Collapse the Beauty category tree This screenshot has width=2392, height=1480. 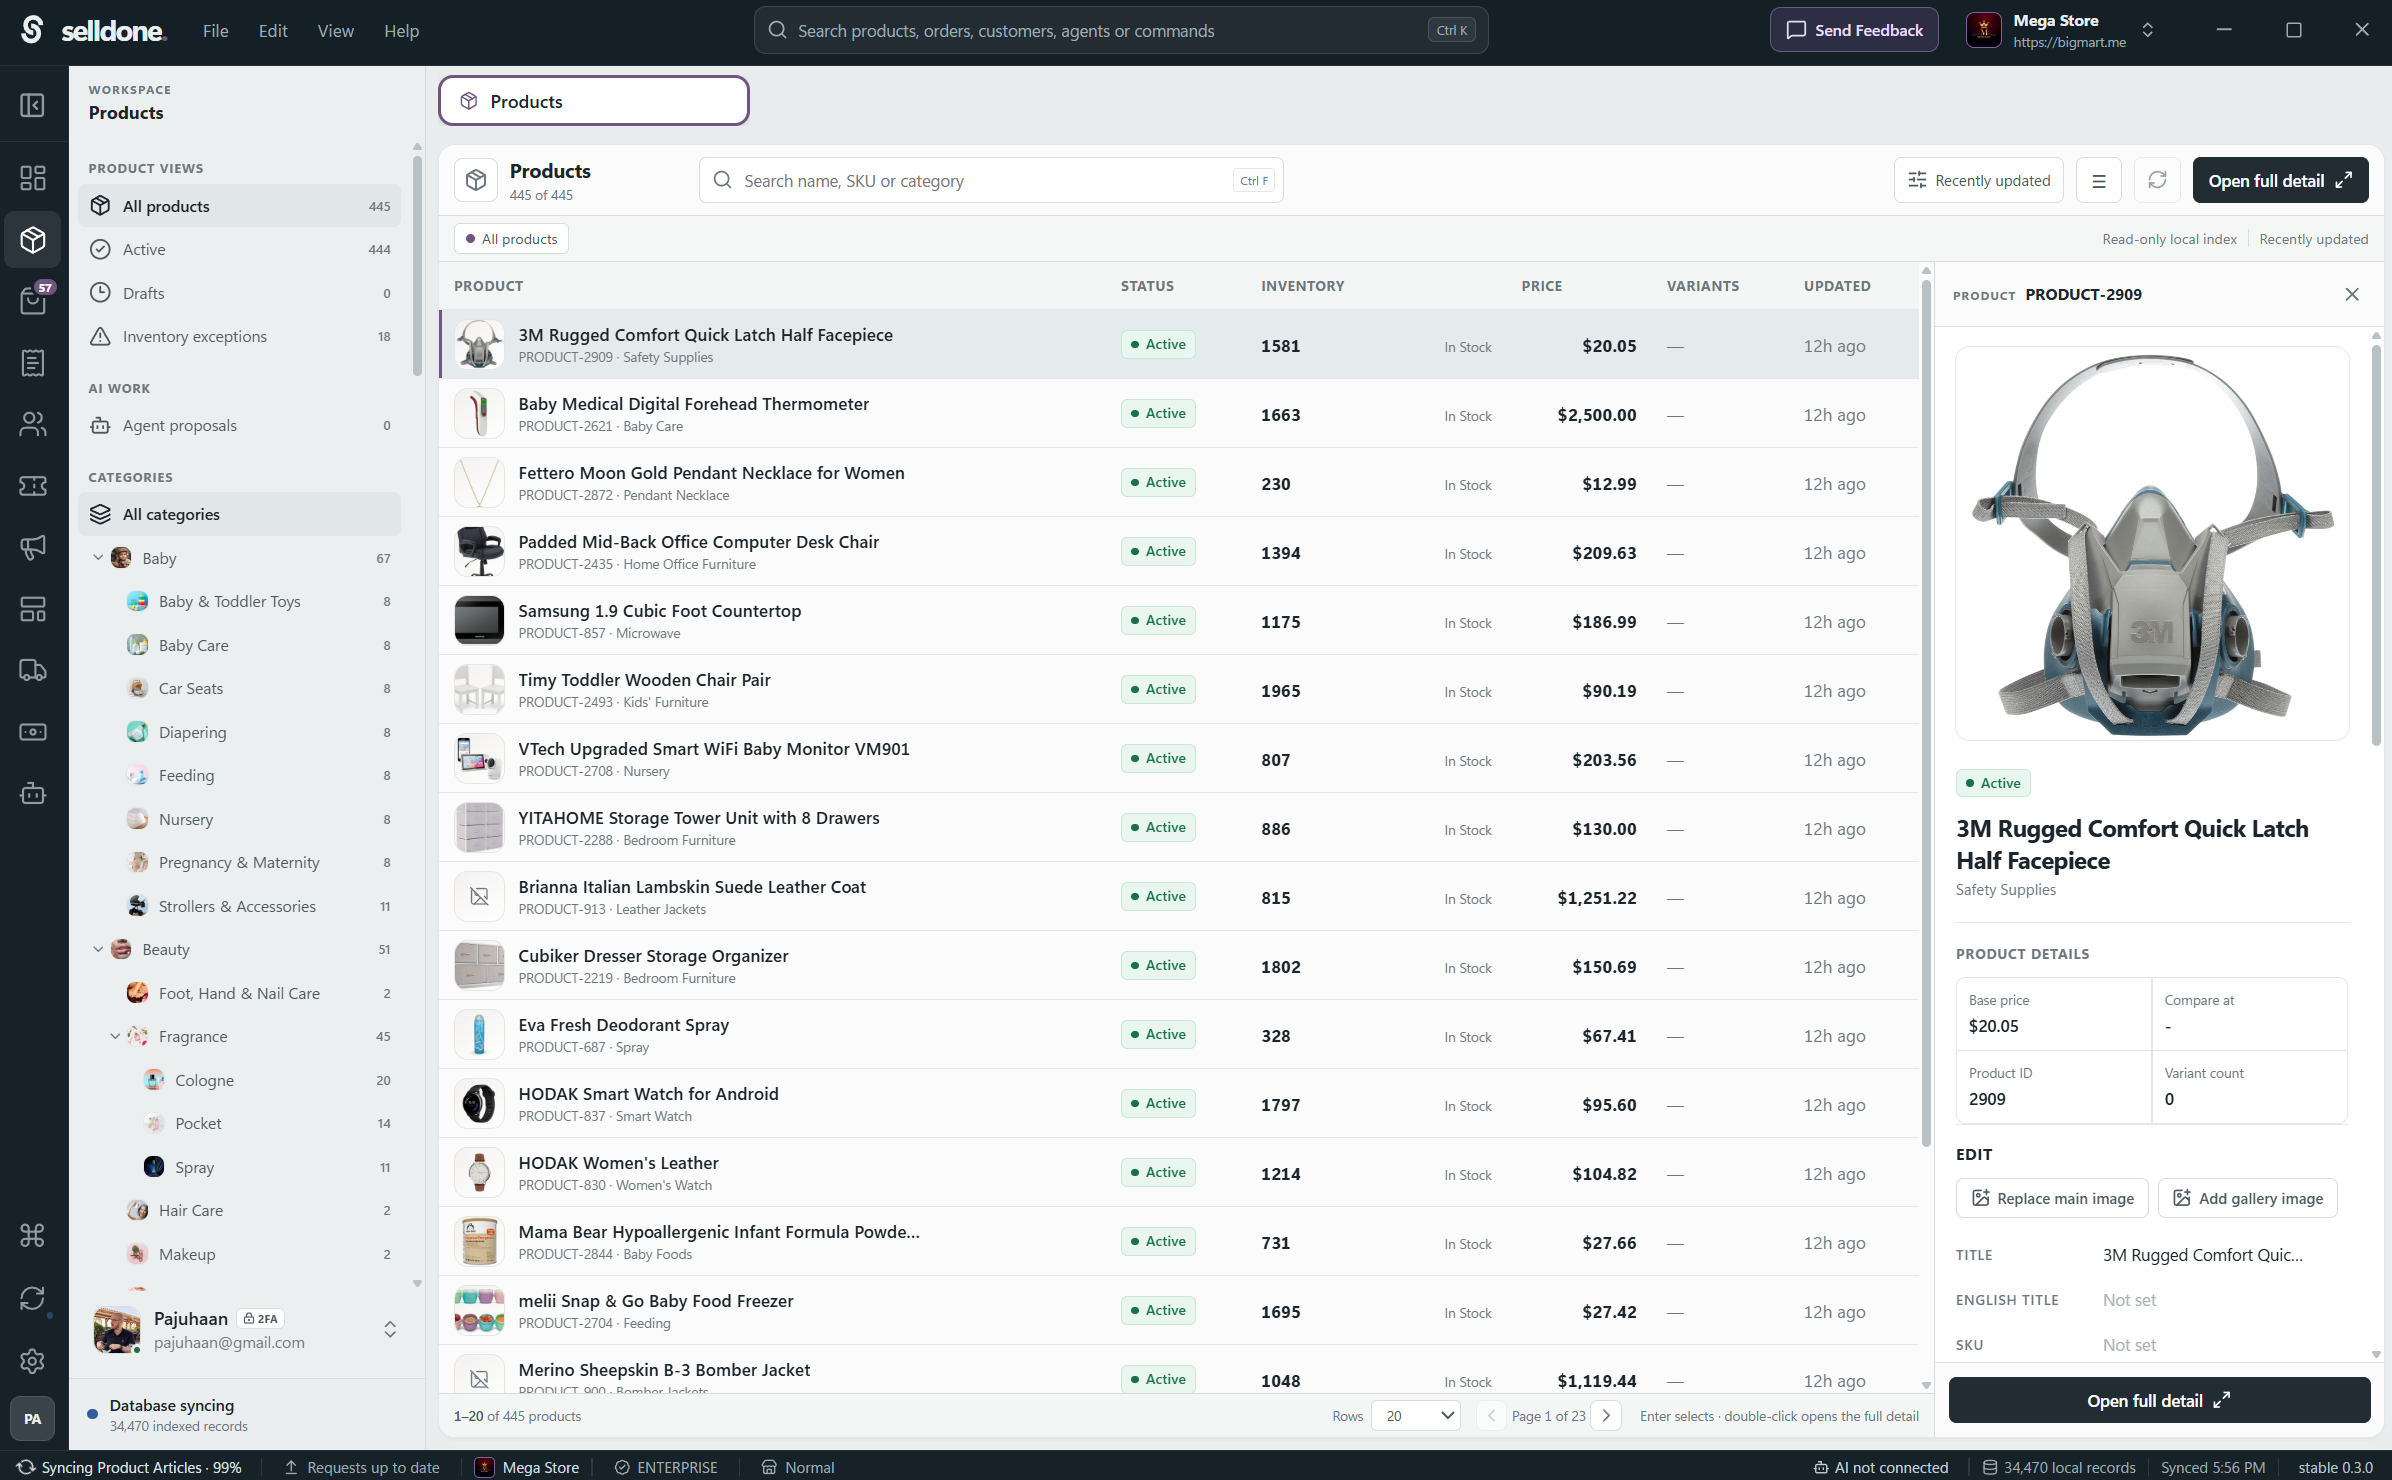[x=98, y=949]
